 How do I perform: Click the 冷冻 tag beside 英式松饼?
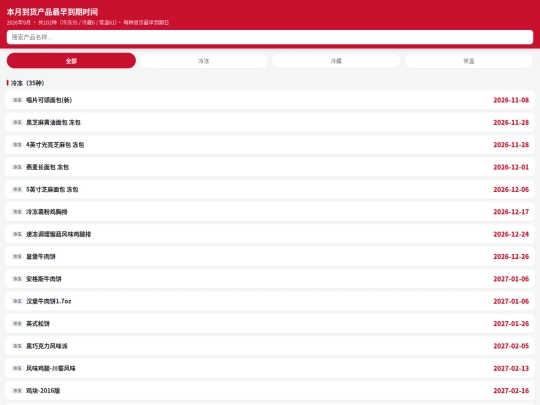[17, 324]
